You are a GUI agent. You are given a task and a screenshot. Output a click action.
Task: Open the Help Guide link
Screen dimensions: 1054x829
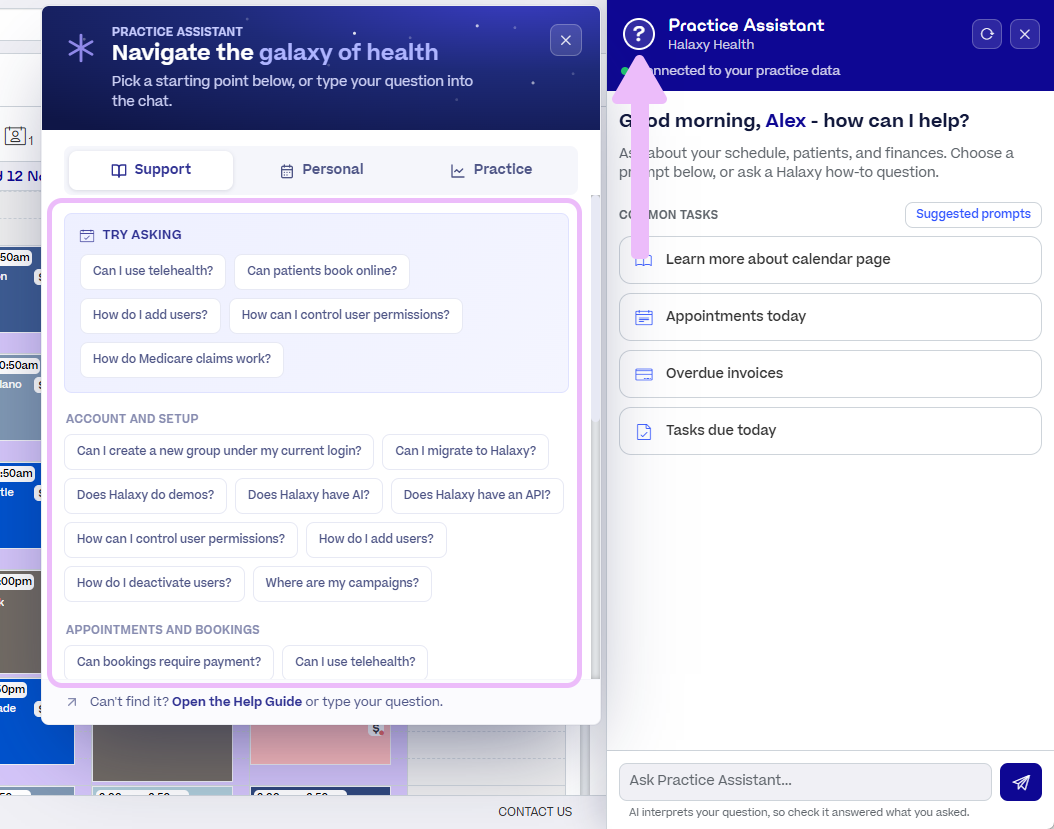237,701
